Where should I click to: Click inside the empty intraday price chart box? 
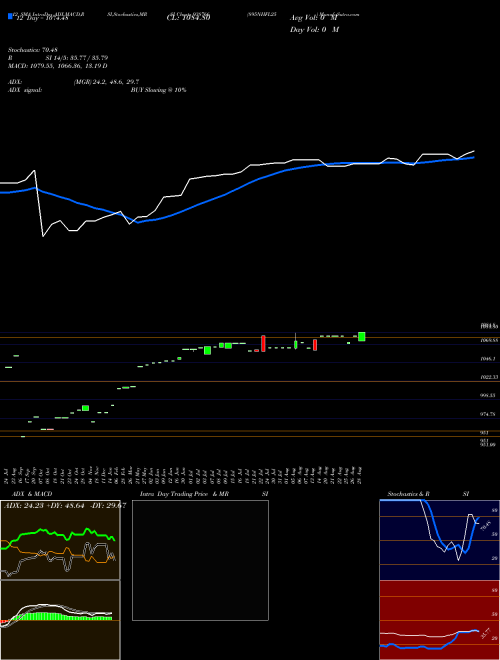tap(200, 560)
